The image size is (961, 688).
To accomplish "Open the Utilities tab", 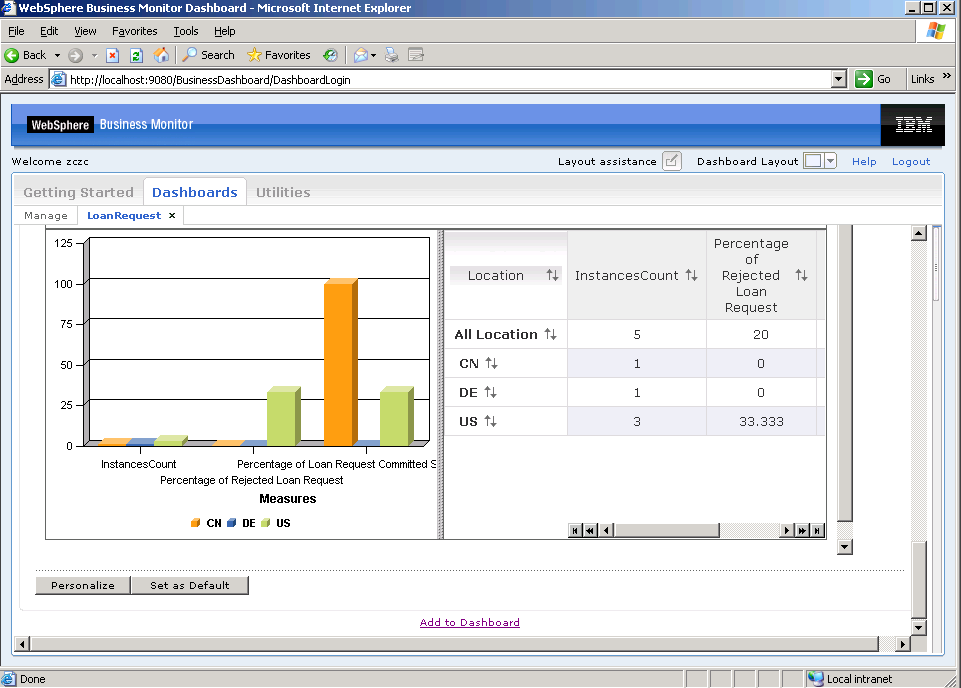I will click(x=283, y=192).
